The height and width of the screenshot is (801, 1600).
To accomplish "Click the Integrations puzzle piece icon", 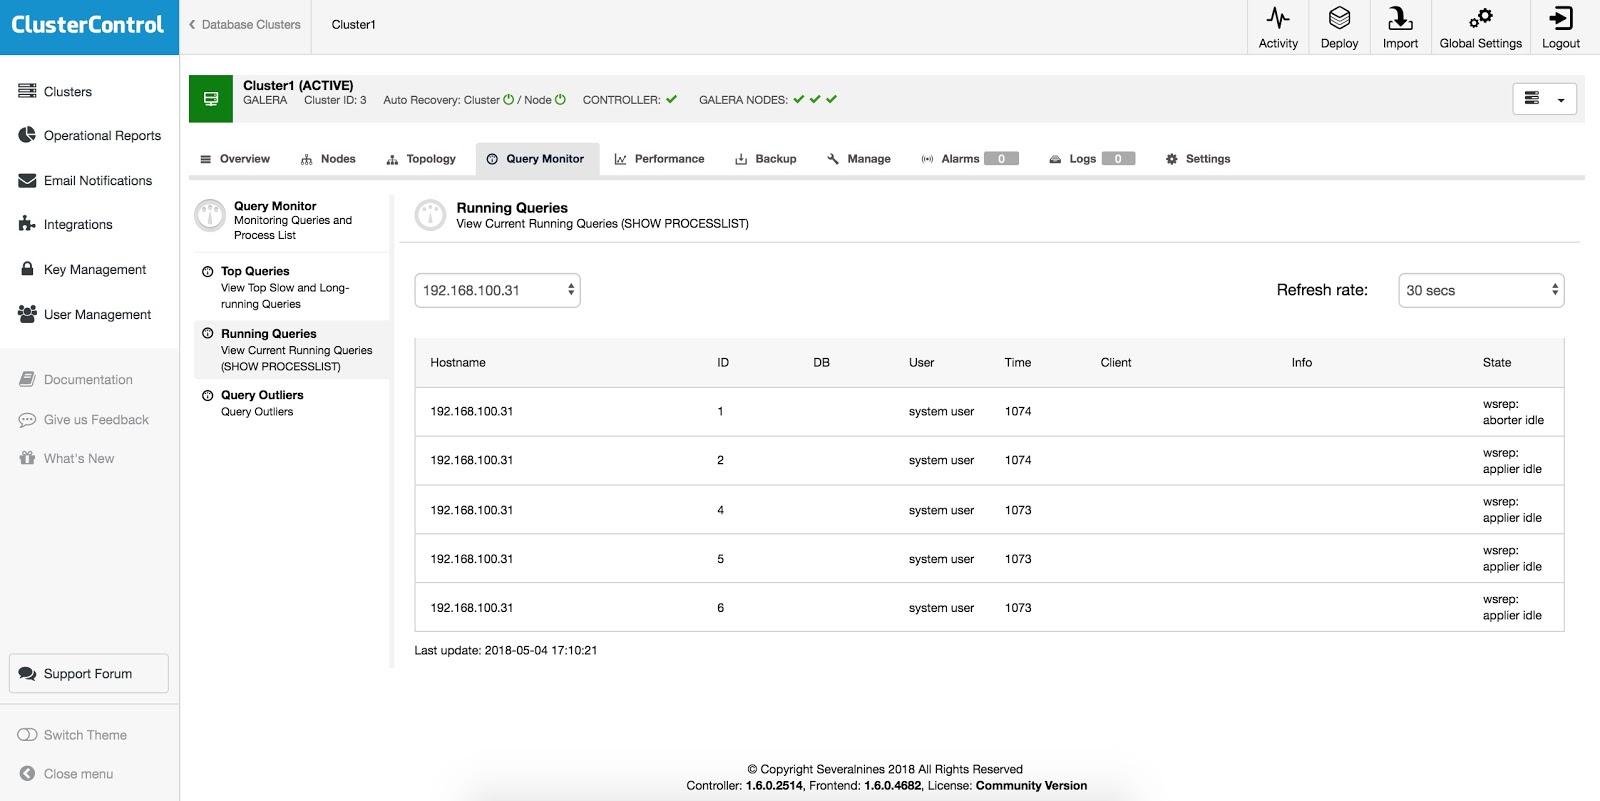I will coord(27,224).
